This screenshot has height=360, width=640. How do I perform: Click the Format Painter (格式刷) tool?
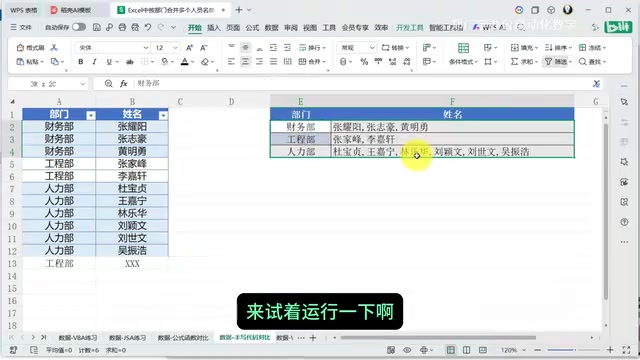[x=30, y=48]
